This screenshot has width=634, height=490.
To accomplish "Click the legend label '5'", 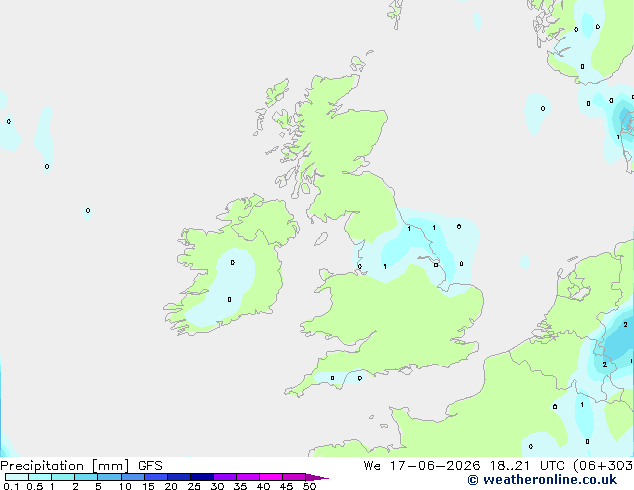I will click(98, 486).
